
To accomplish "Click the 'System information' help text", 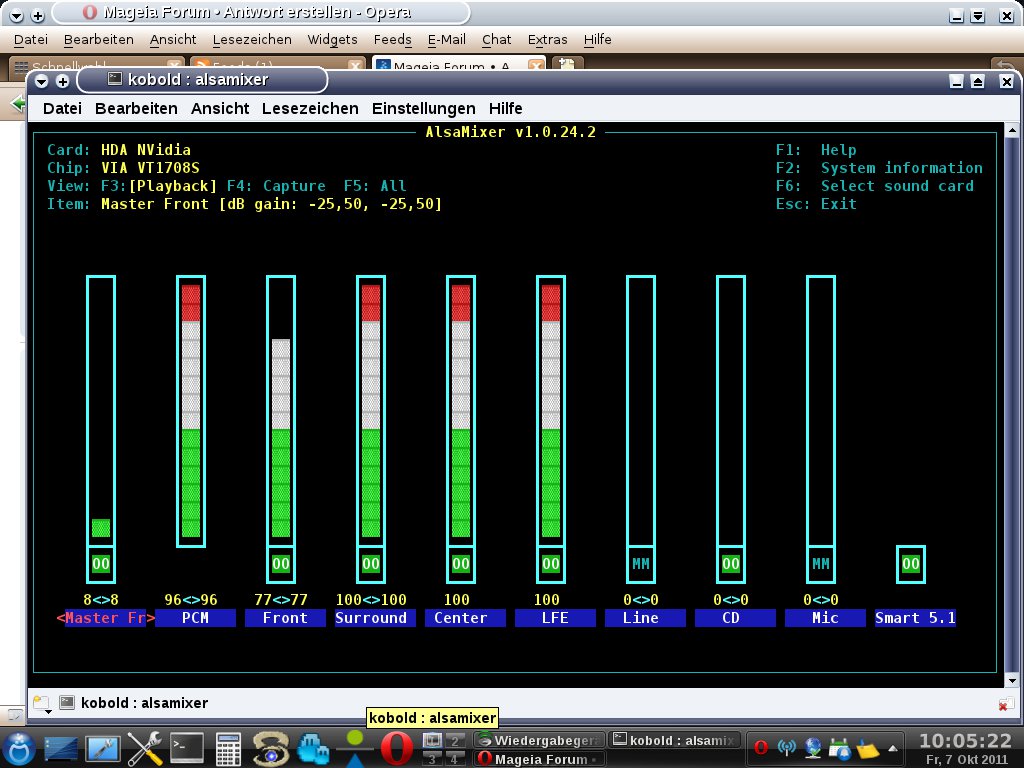I will click(901, 168).
